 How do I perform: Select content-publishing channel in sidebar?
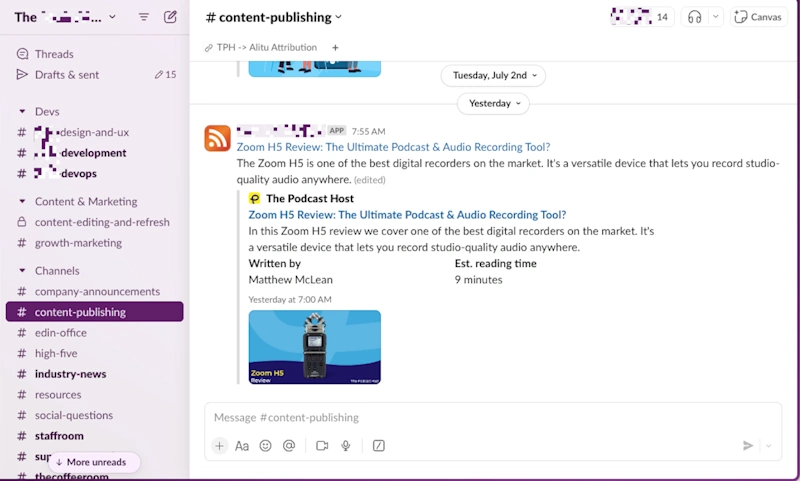pos(95,312)
